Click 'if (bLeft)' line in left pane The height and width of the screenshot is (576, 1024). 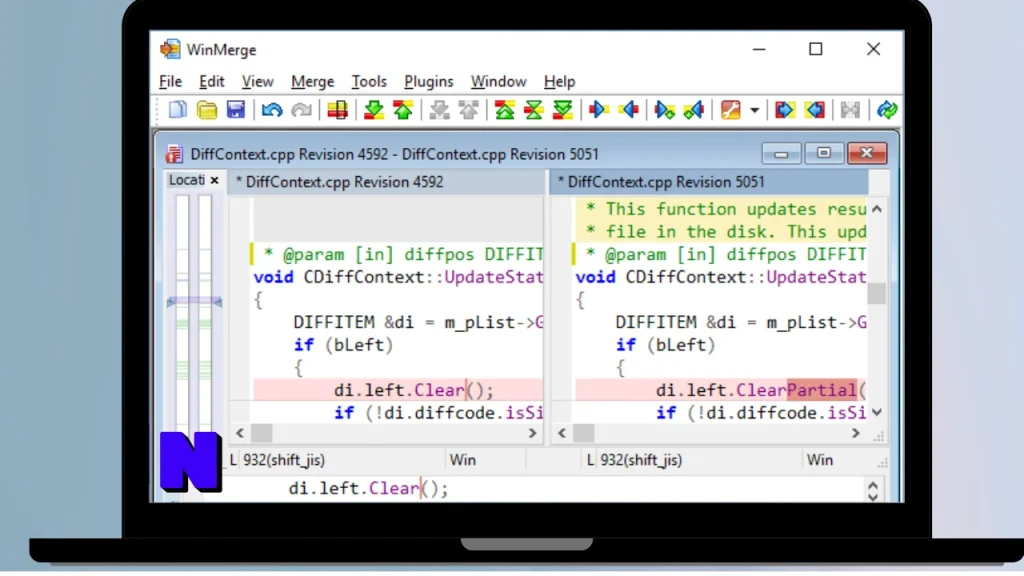(344, 345)
